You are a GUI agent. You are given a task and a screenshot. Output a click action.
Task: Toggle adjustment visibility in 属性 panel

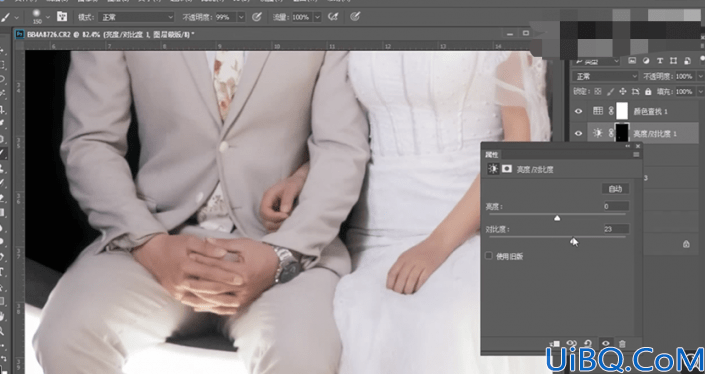point(606,344)
